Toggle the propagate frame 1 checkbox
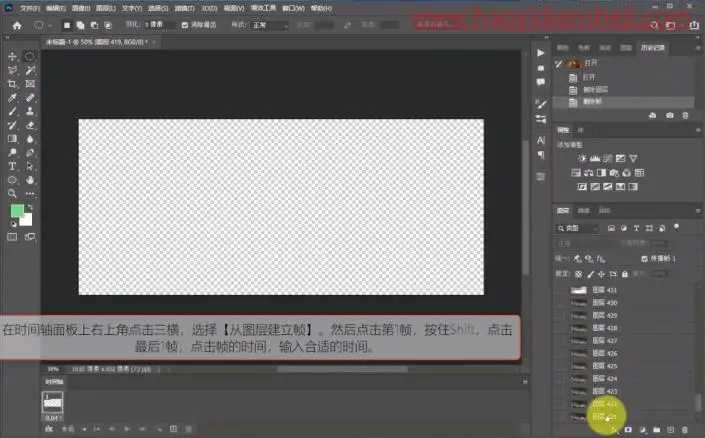This screenshot has width=705, height=438. tap(644, 259)
